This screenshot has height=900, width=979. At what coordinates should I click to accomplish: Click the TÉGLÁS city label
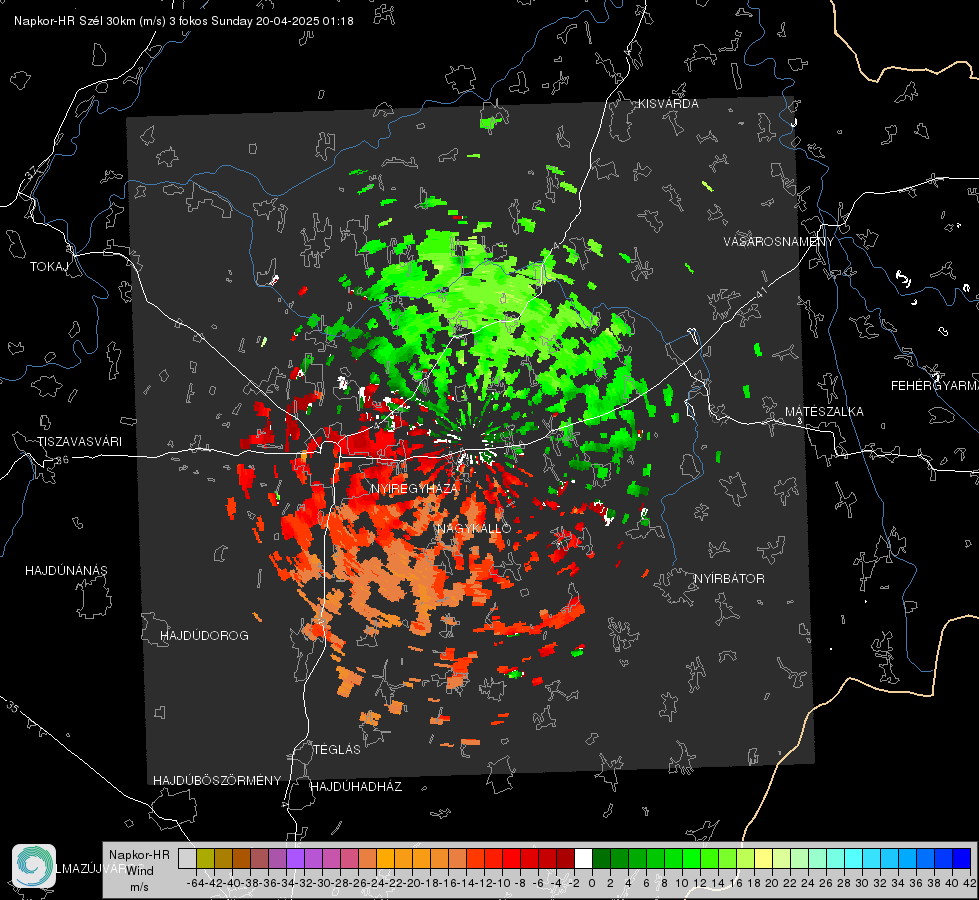[x=337, y=749]
